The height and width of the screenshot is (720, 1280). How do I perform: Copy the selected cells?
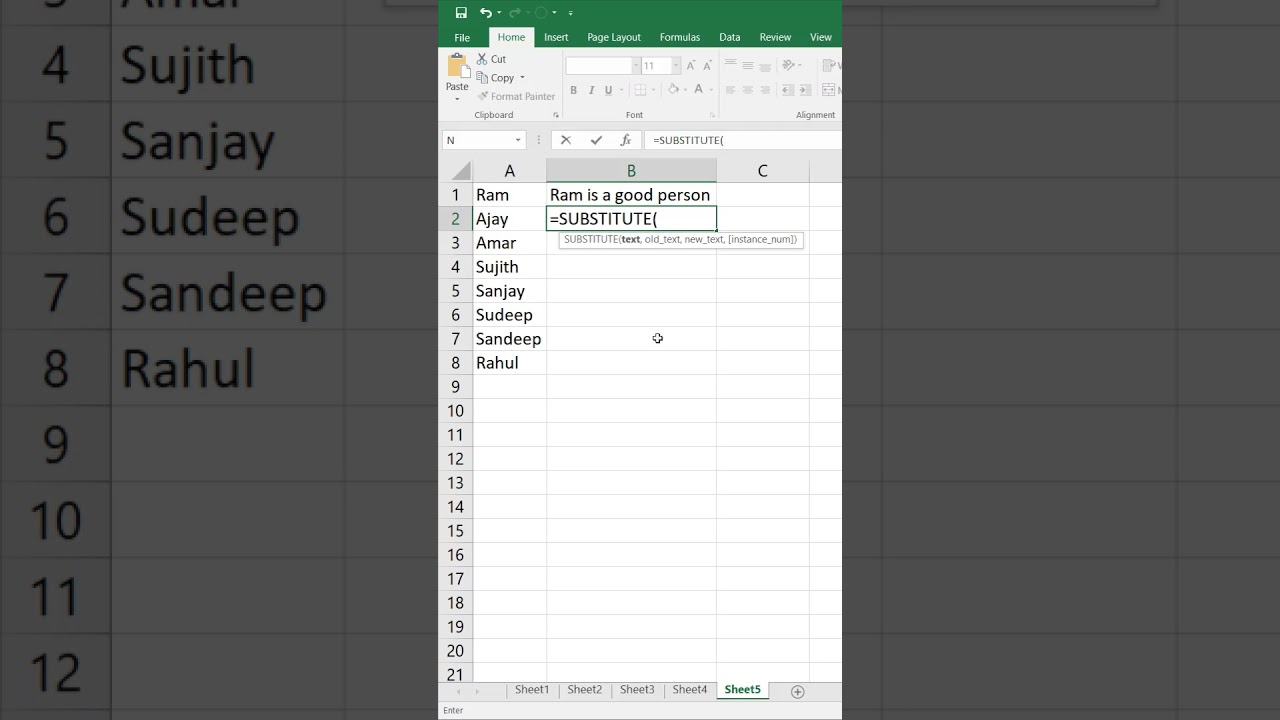(496, 78)
